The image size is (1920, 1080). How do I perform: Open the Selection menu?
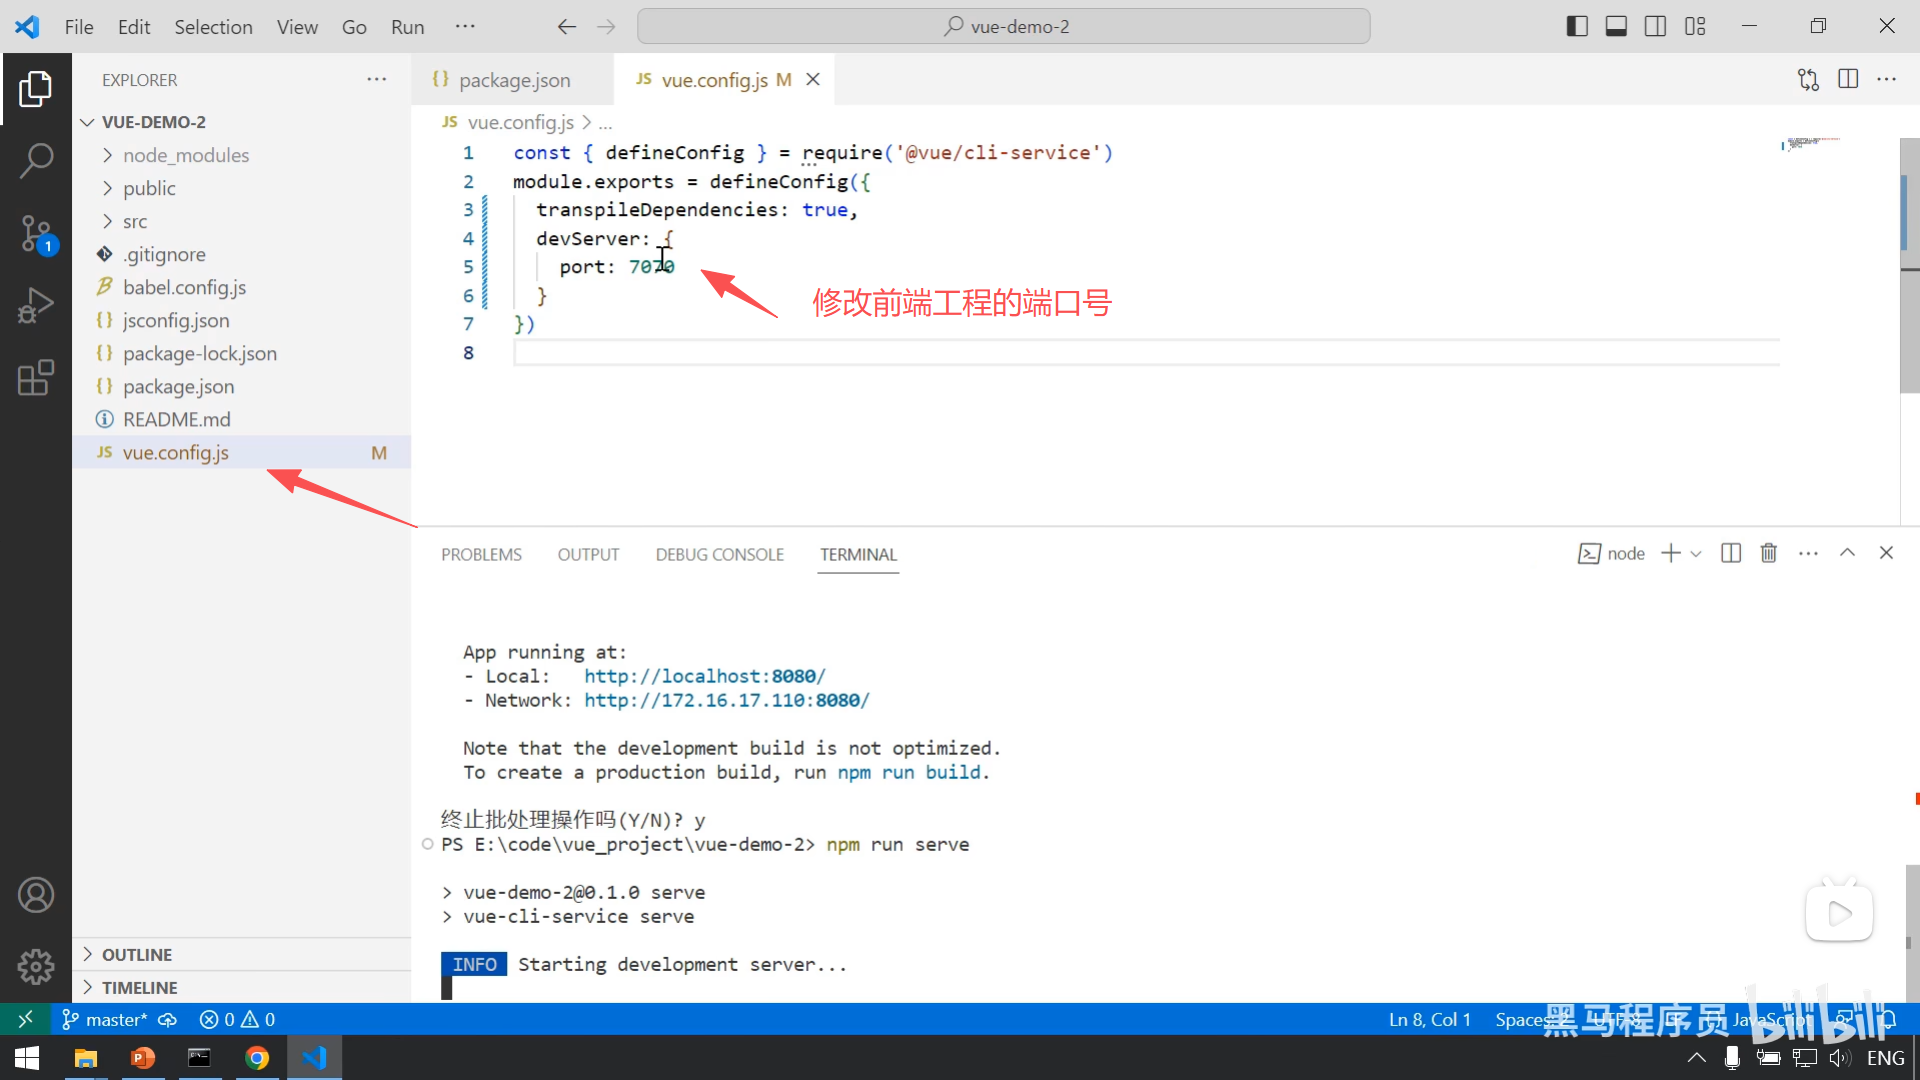pyautogui.click(x=213, y=27)
